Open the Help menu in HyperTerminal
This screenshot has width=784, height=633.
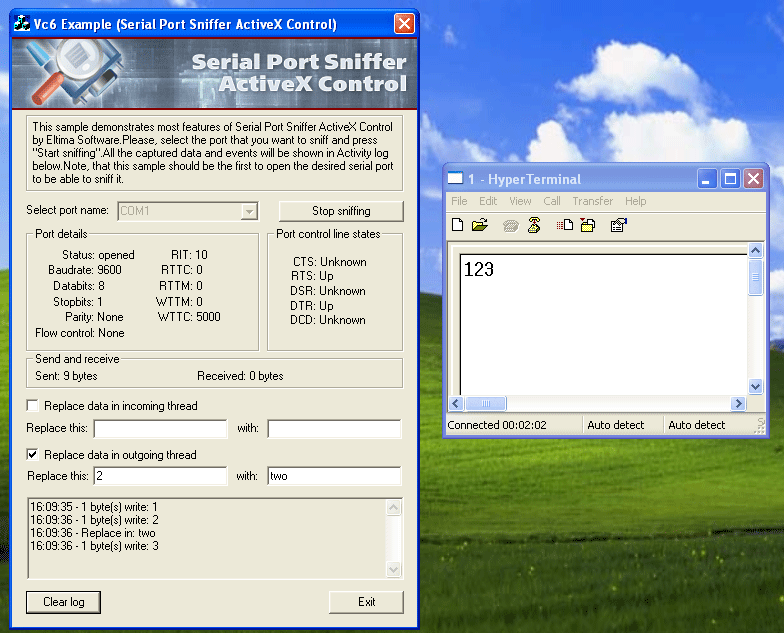(636, 201)
